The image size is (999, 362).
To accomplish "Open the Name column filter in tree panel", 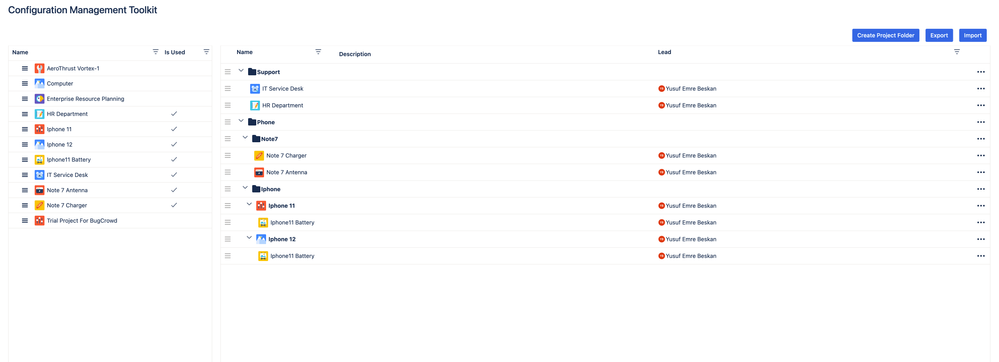I will click(x=318, y=52).
